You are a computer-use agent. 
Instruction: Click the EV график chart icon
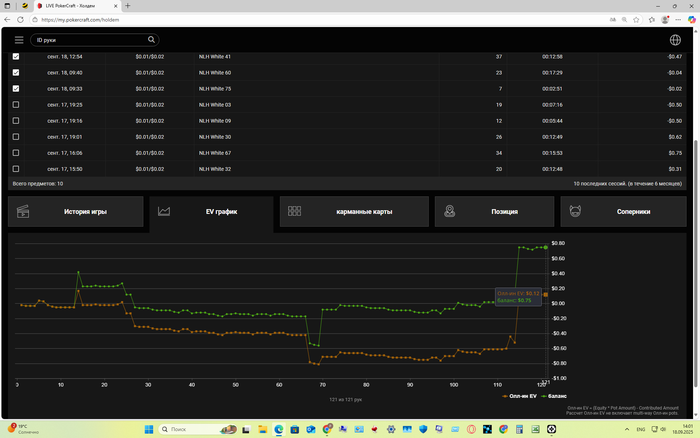[164, 211]
